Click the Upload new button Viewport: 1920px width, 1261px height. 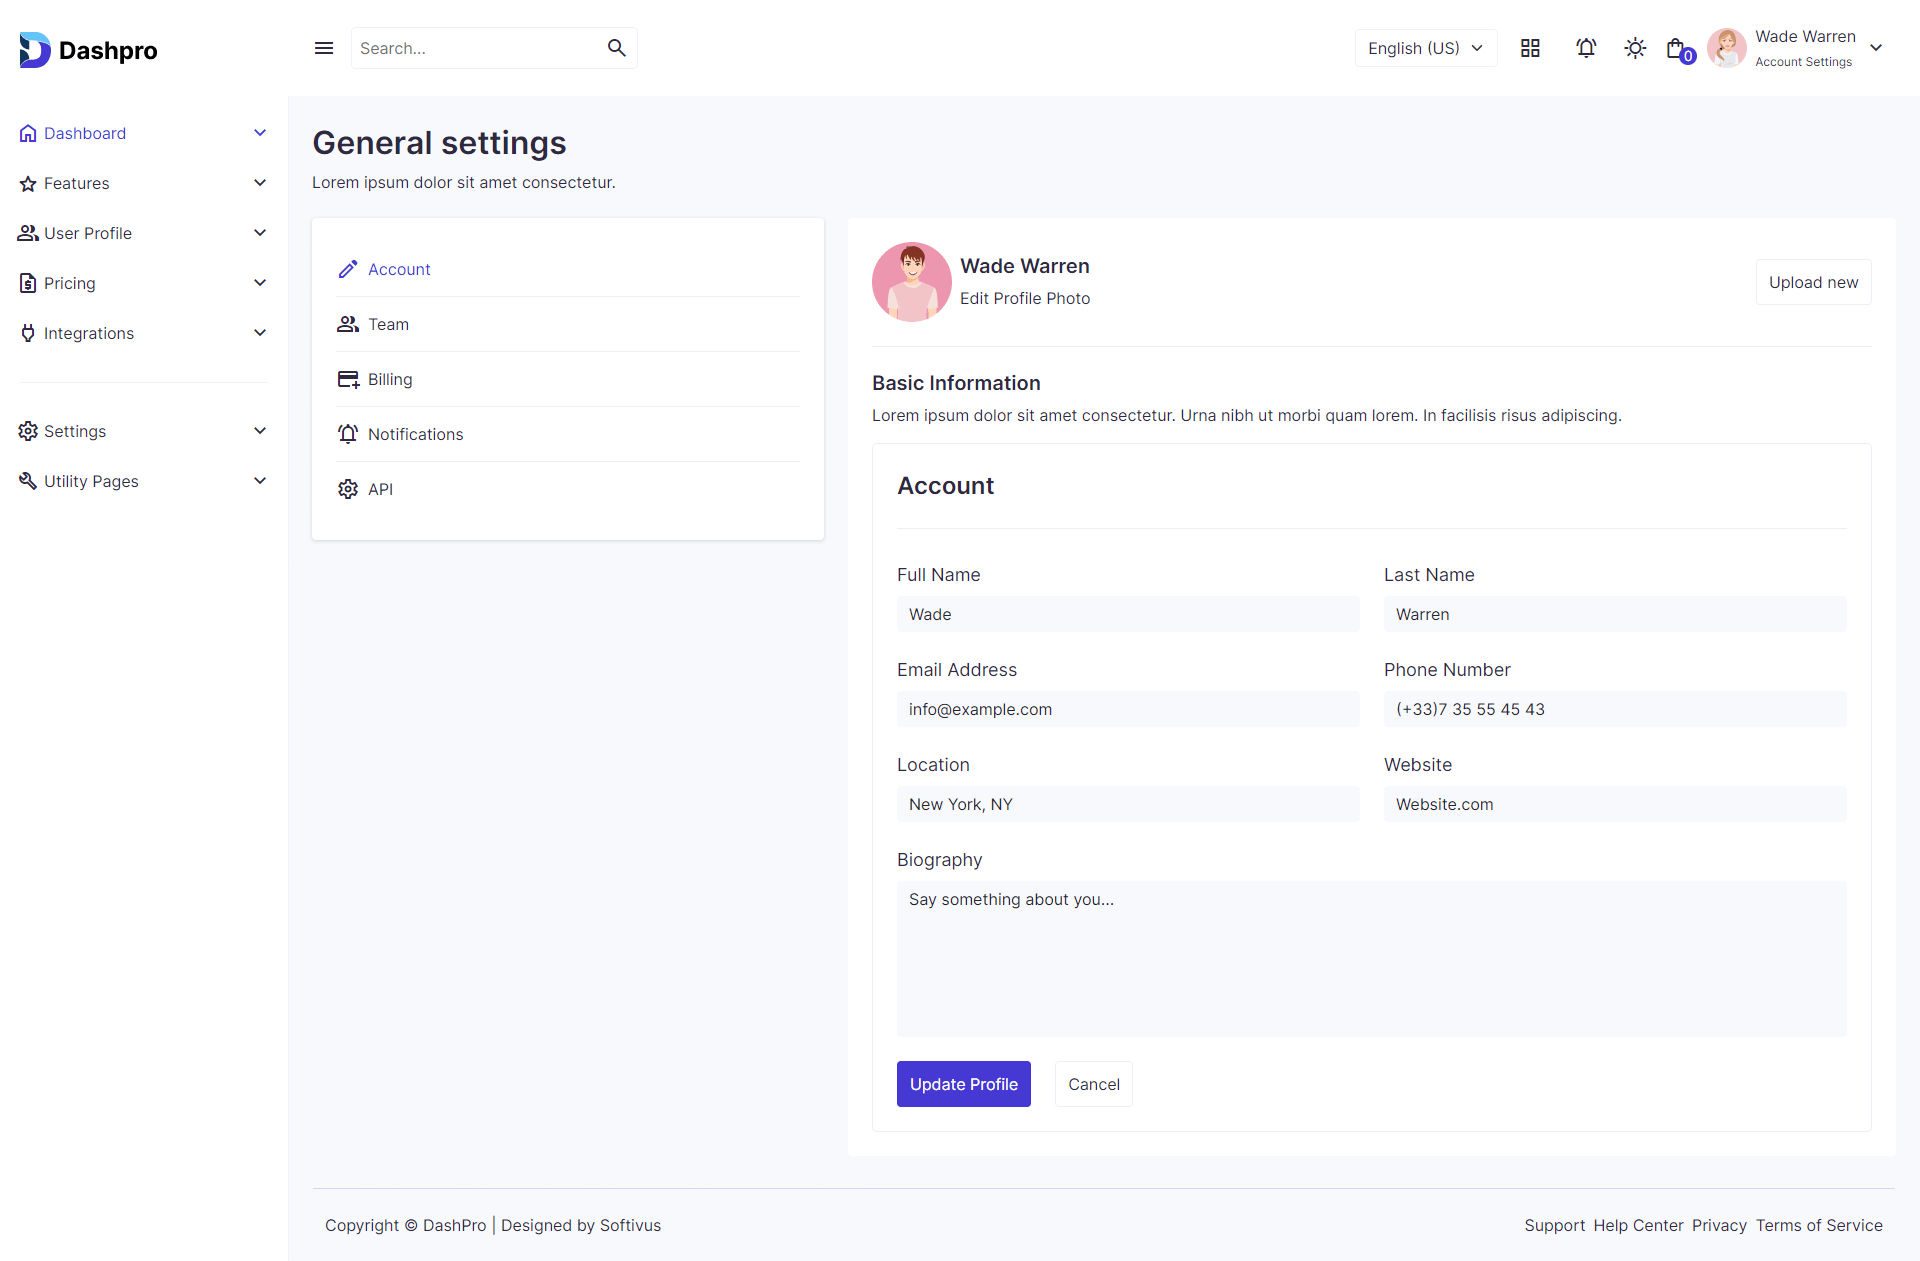tap(1813, 282)
